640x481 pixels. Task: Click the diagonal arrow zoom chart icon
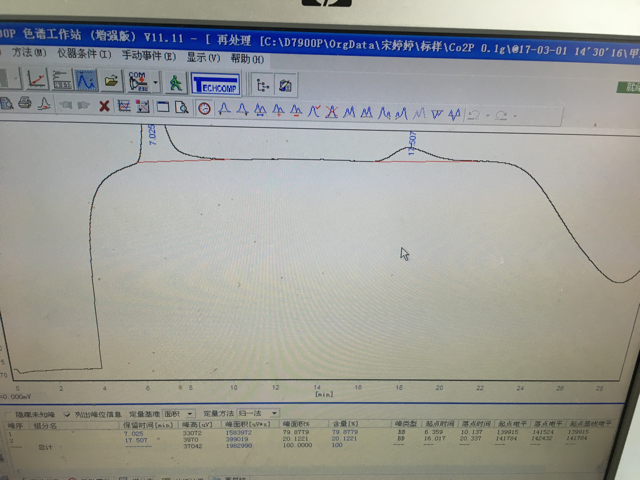[x=142, y=107]
